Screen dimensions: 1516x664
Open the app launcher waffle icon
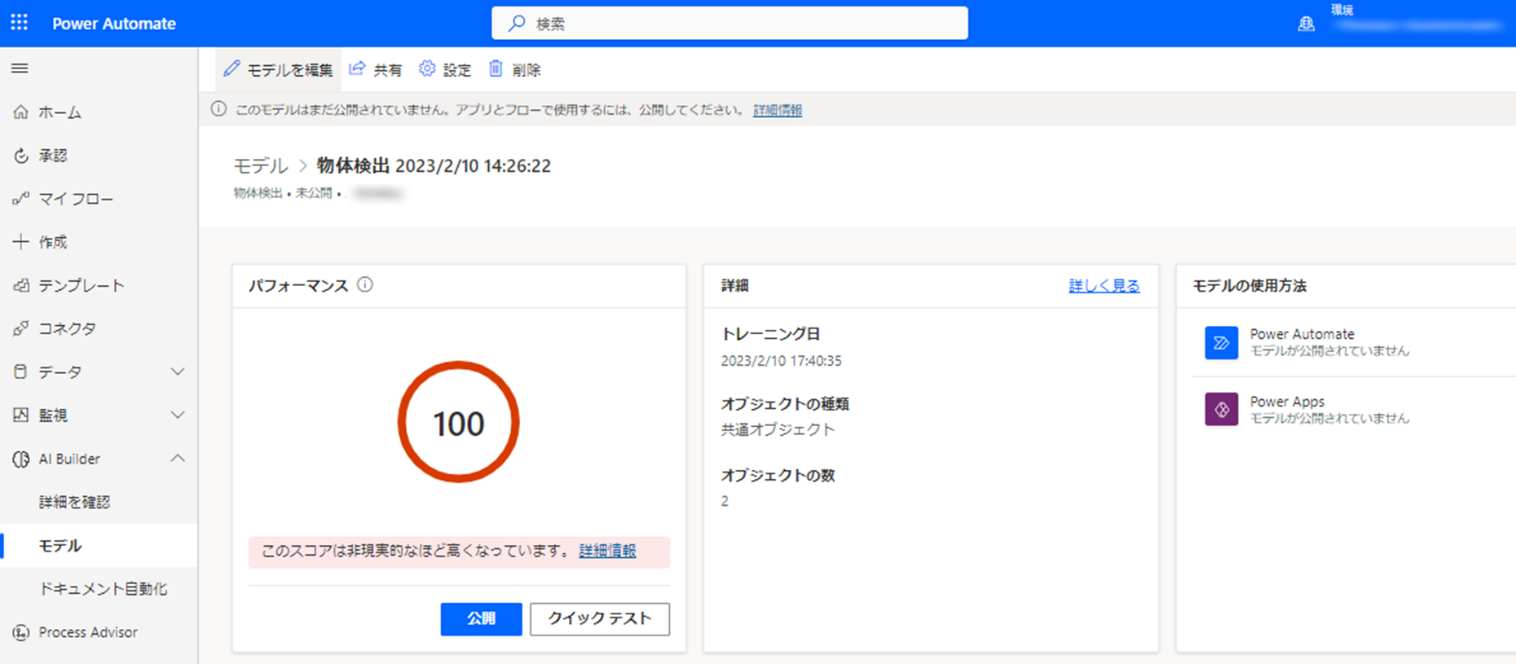[19, 23]
